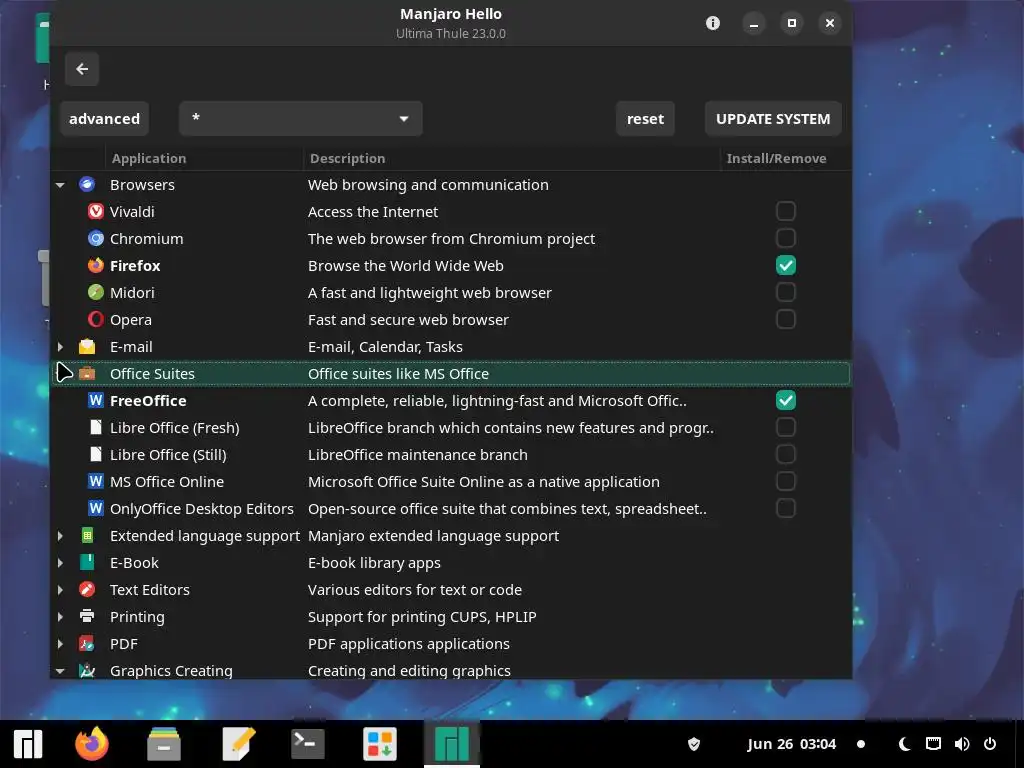This screenshot has width=1024, height=768.
Task: Open the volume control tray icon
Action: pyautogui.click(x=962, y=744)
